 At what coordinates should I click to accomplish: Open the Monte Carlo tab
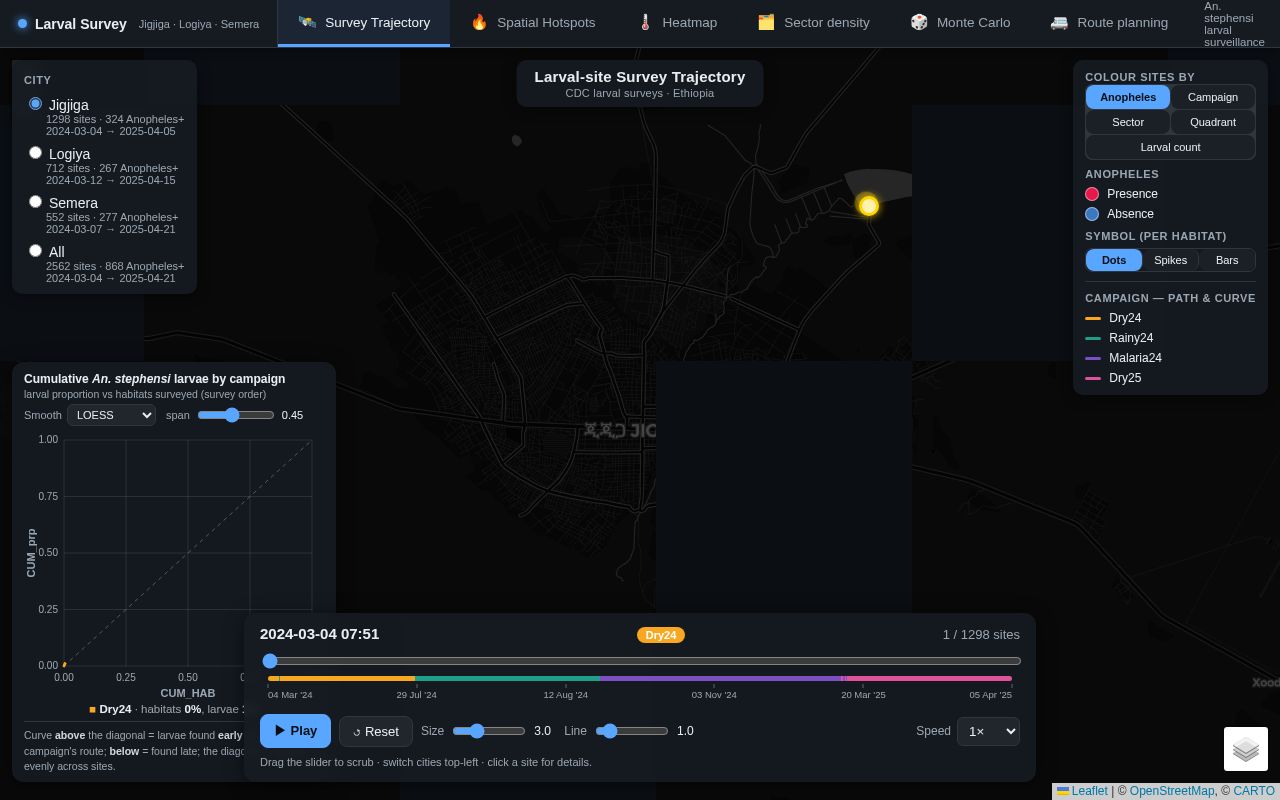(960, 22)
